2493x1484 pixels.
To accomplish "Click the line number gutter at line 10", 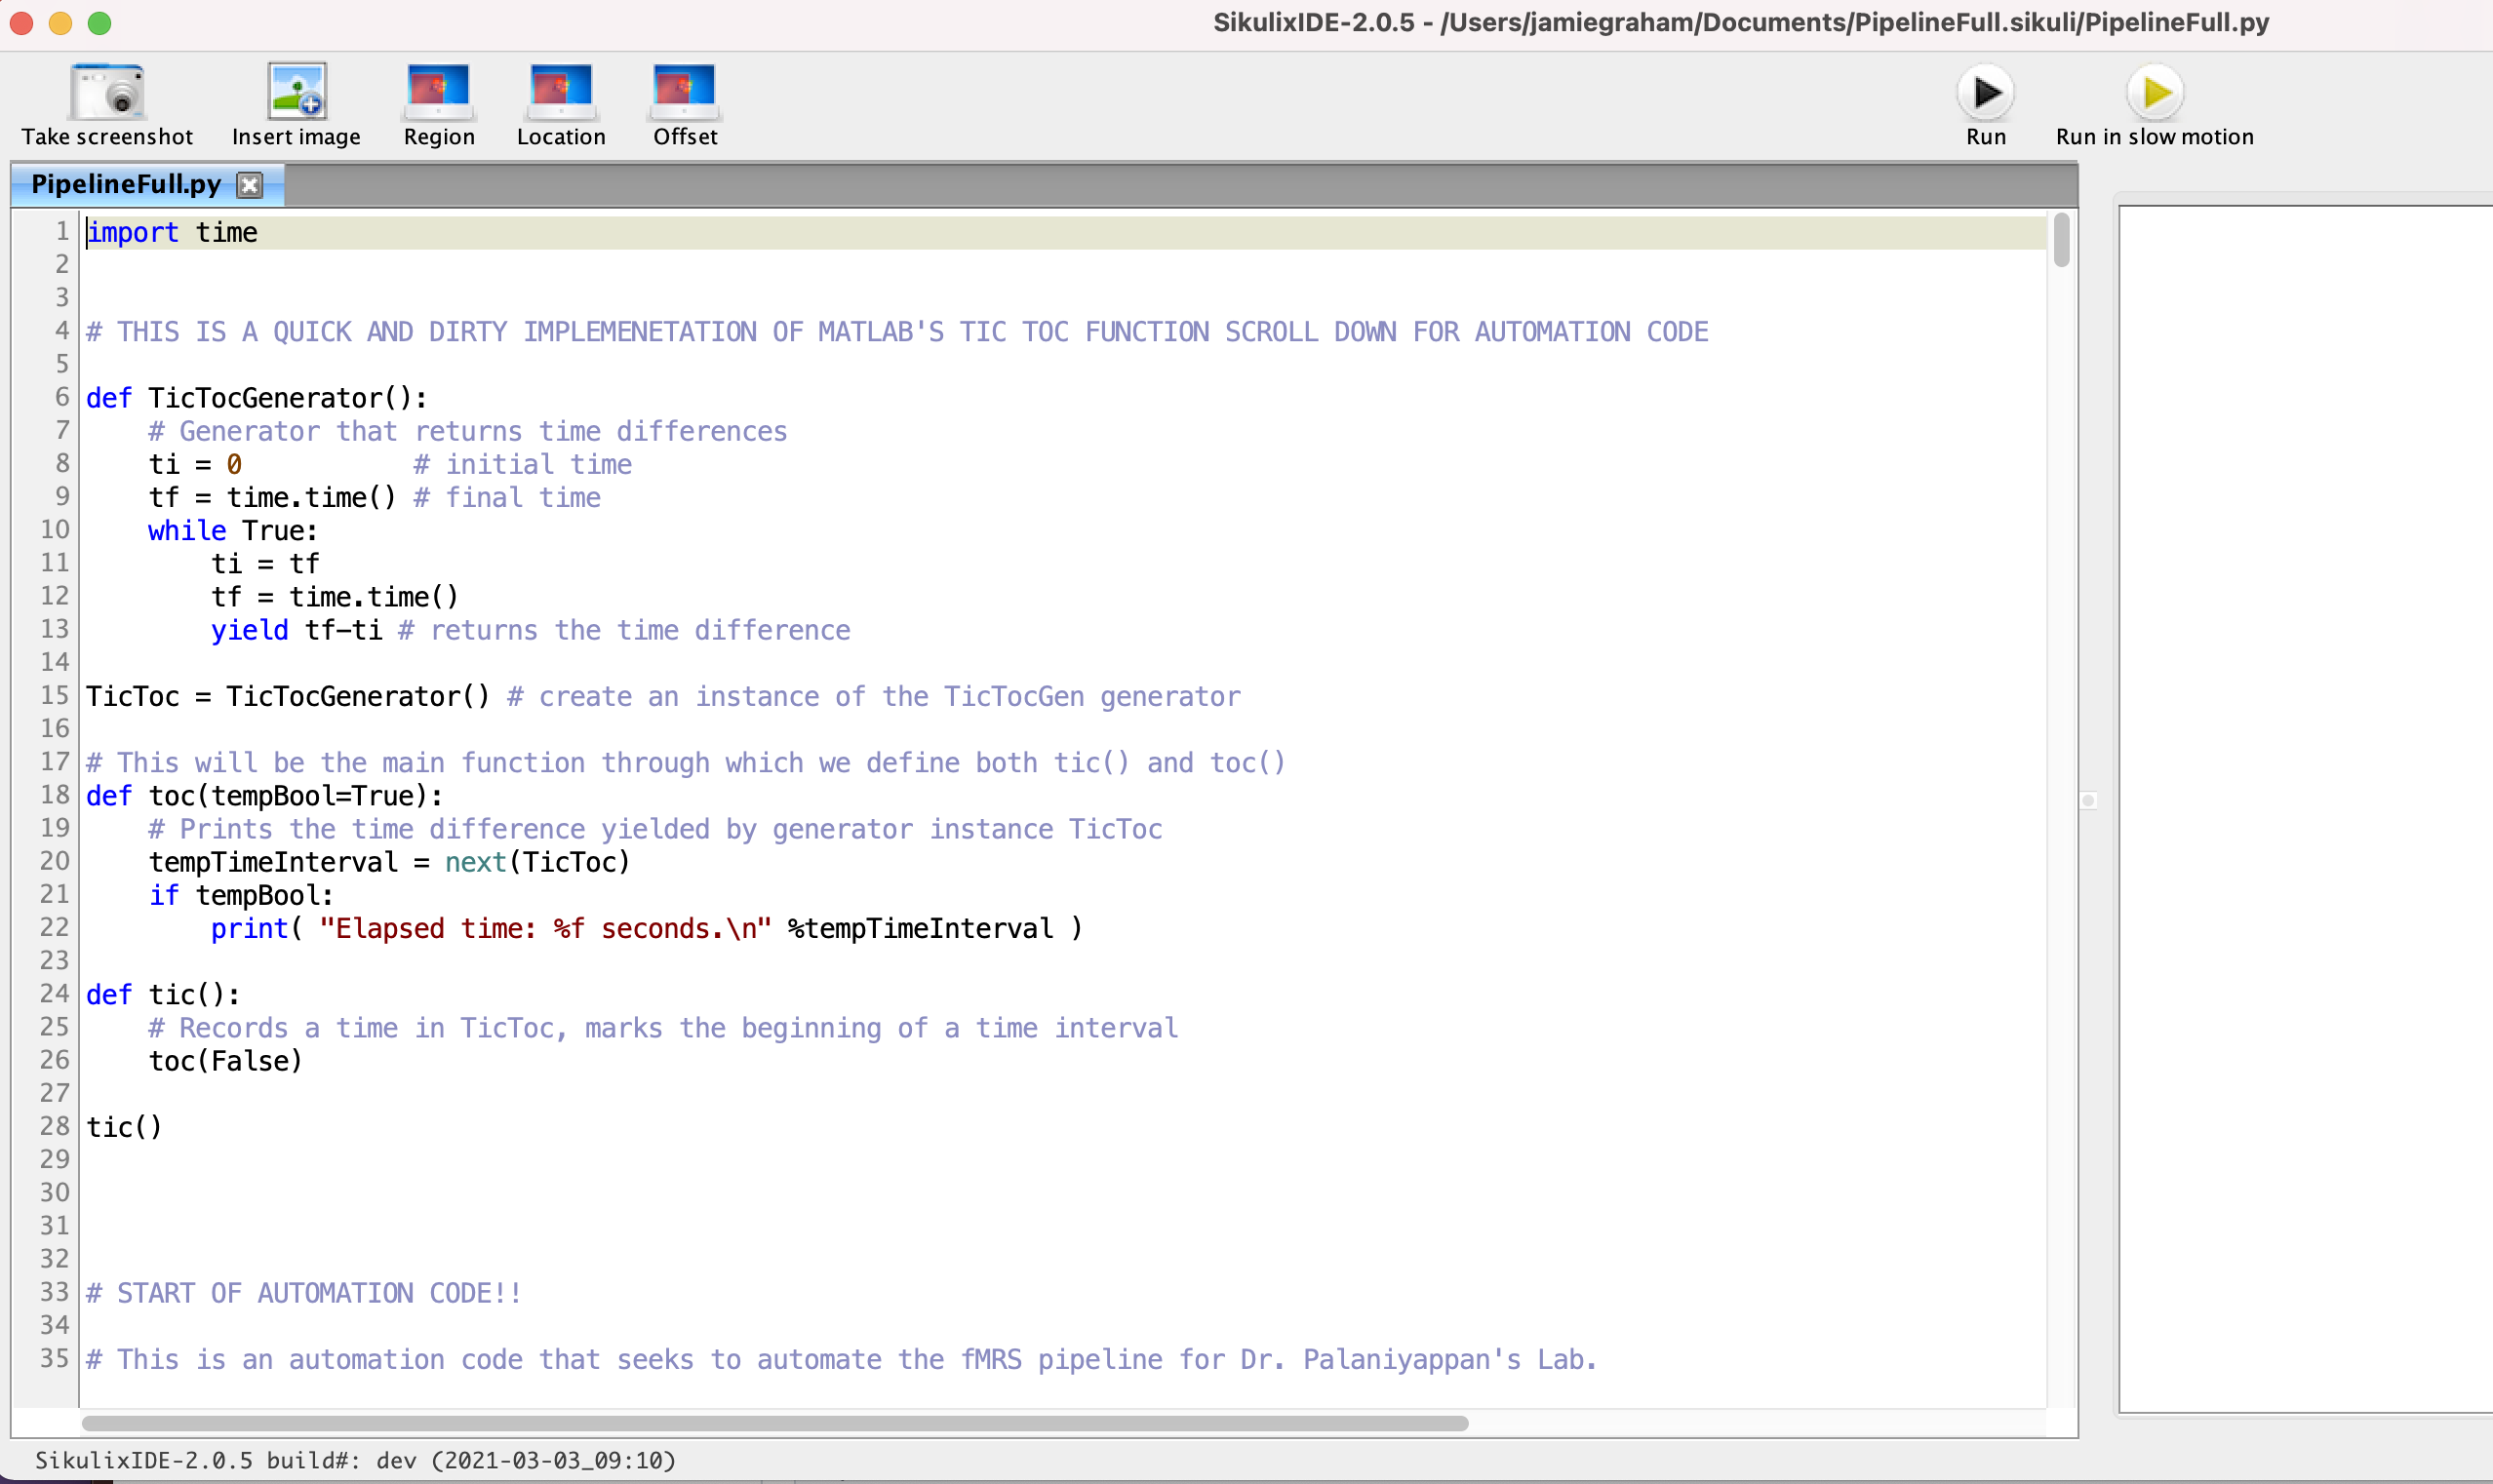I will 55,529.
